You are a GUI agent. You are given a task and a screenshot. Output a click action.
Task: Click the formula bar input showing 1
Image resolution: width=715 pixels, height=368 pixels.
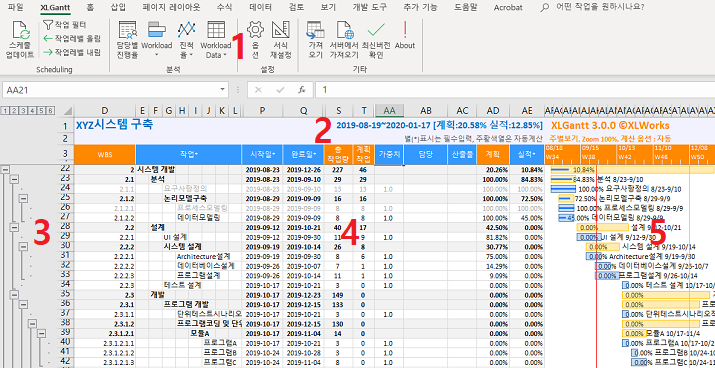point(515,90)
